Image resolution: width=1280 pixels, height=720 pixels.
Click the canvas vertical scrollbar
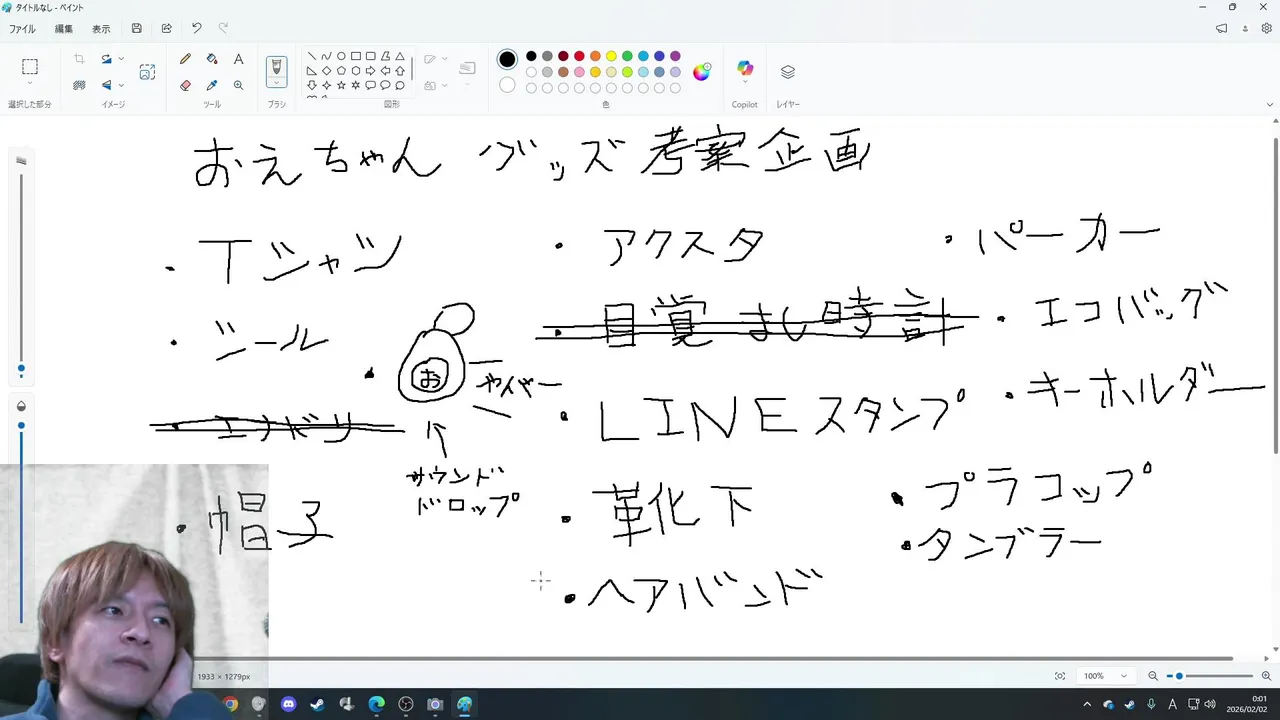pos(1275,295)
